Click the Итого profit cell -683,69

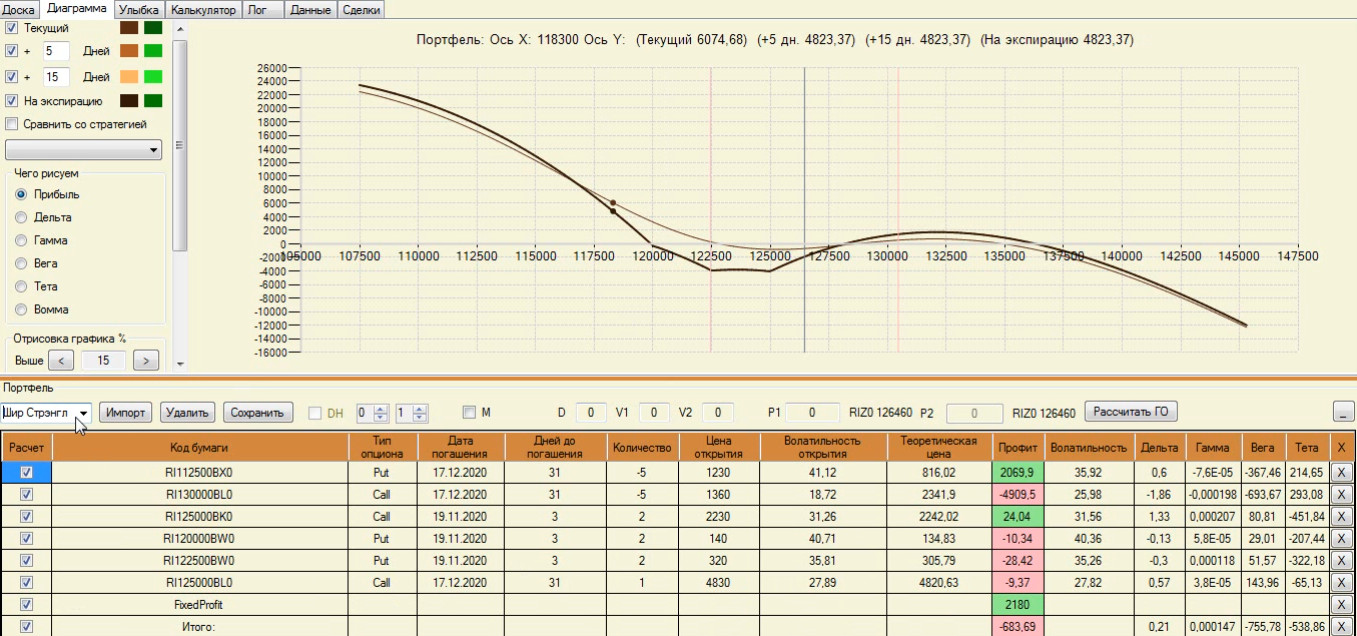point(1017,626)
